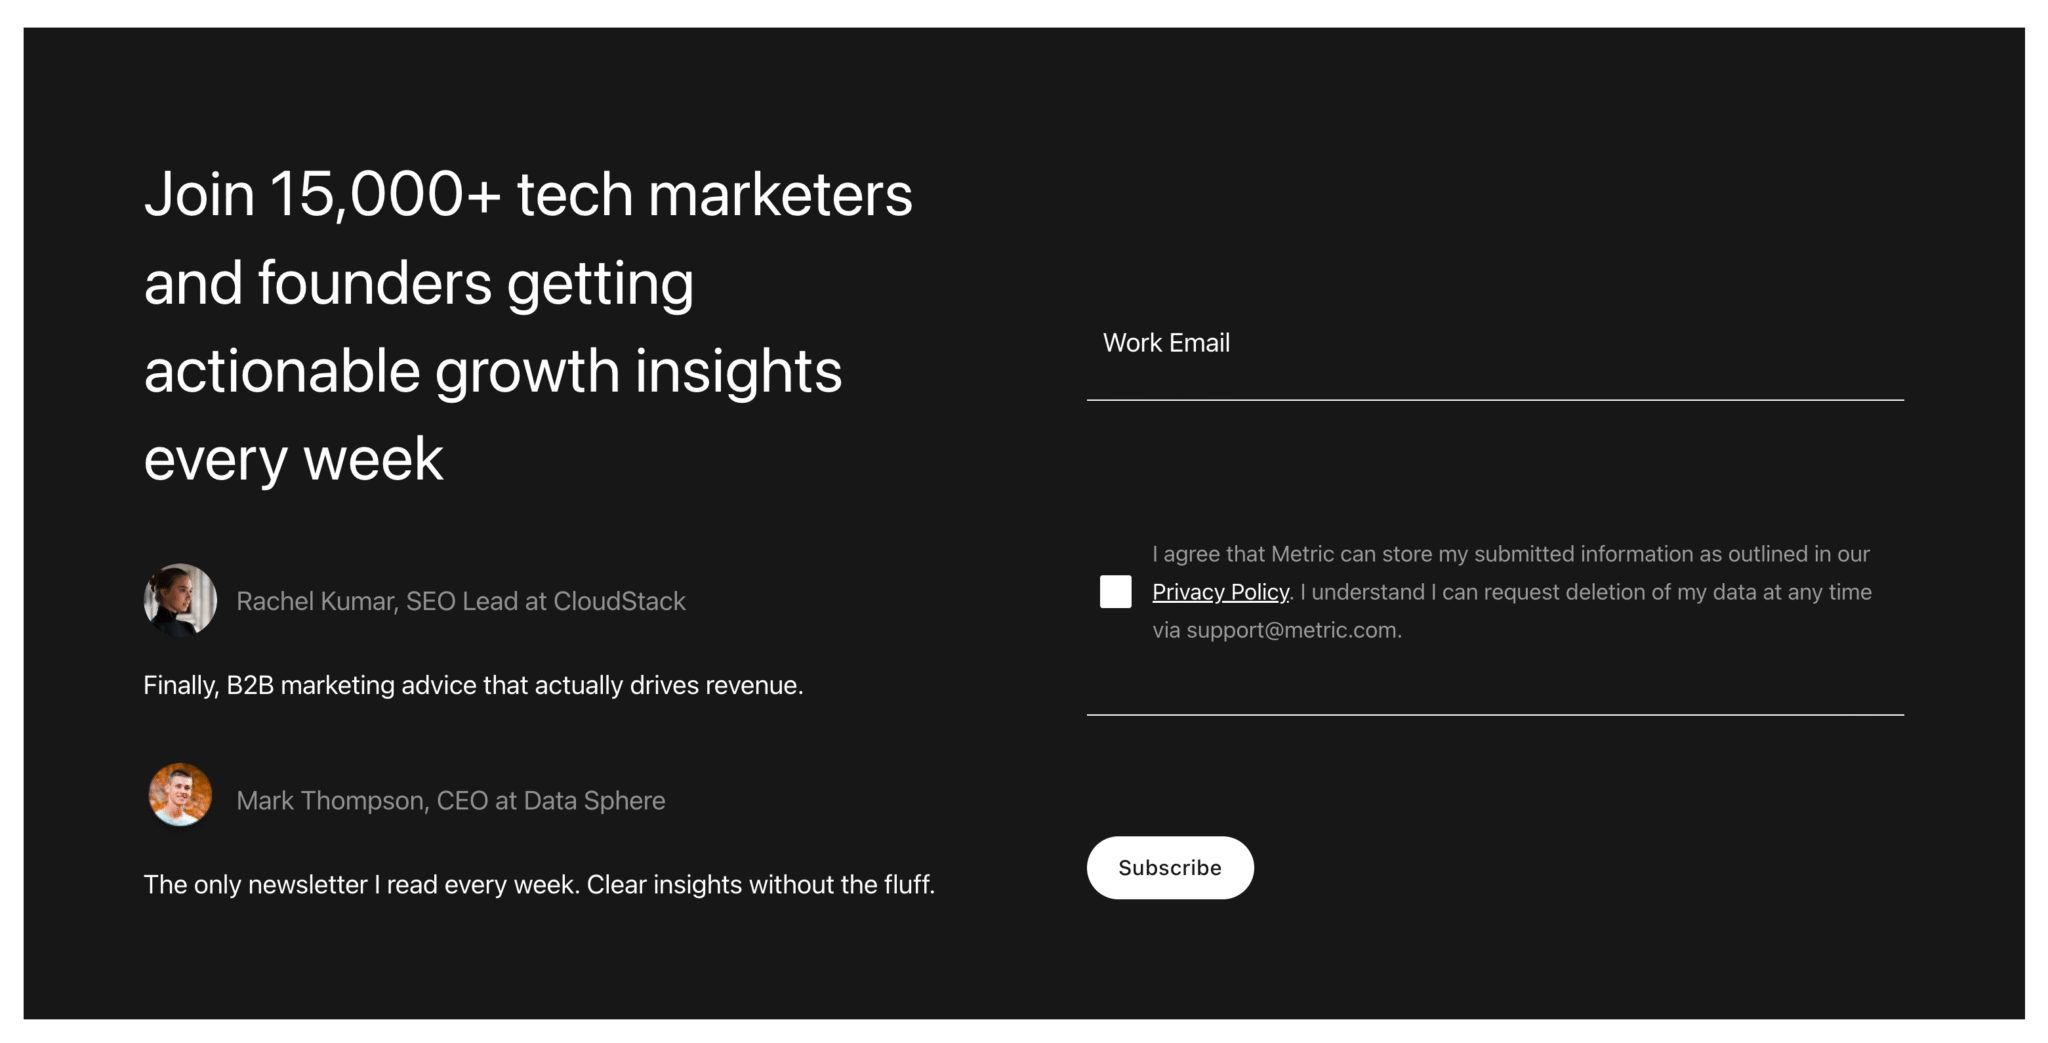2048x1043 pixels.
Task: Click the "every week" heading line
Action: 293,460
